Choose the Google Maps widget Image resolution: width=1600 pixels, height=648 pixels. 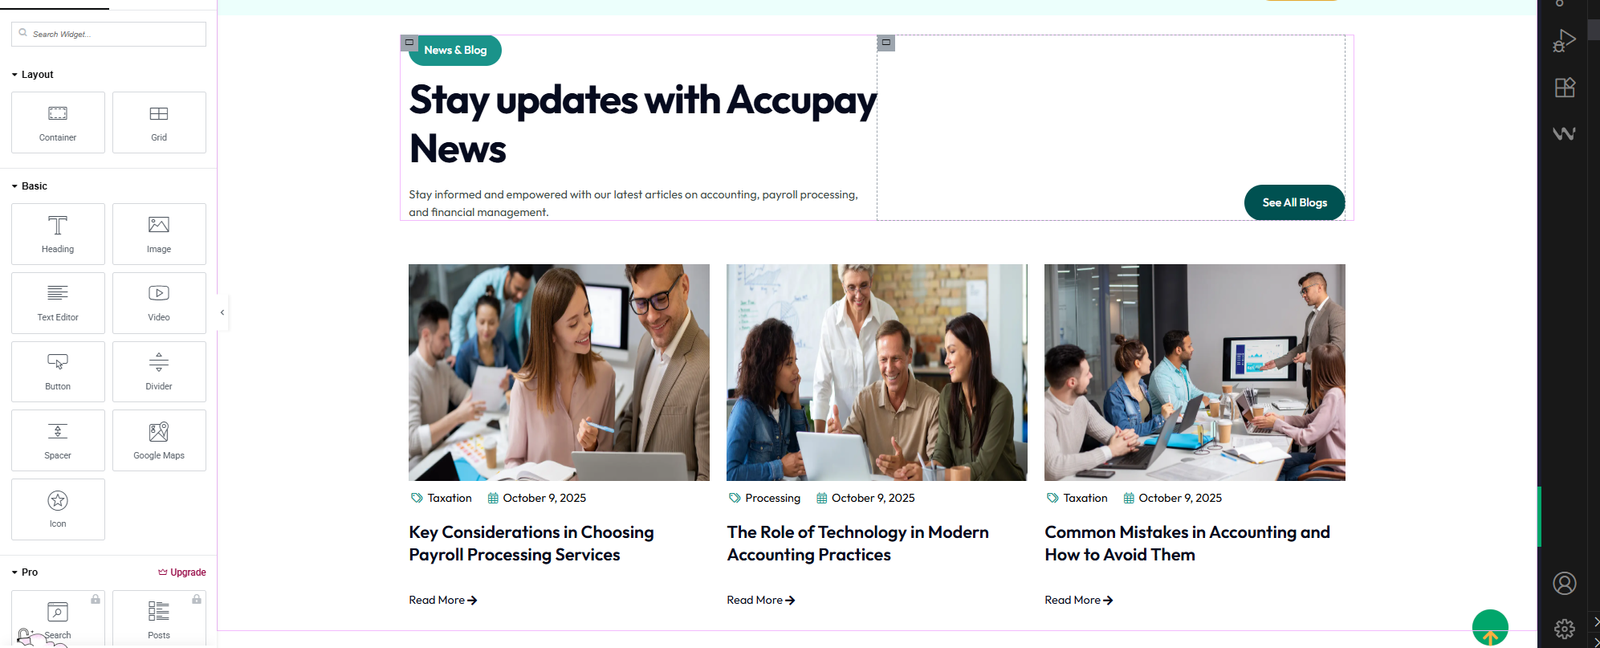click(x=159, y=440)
